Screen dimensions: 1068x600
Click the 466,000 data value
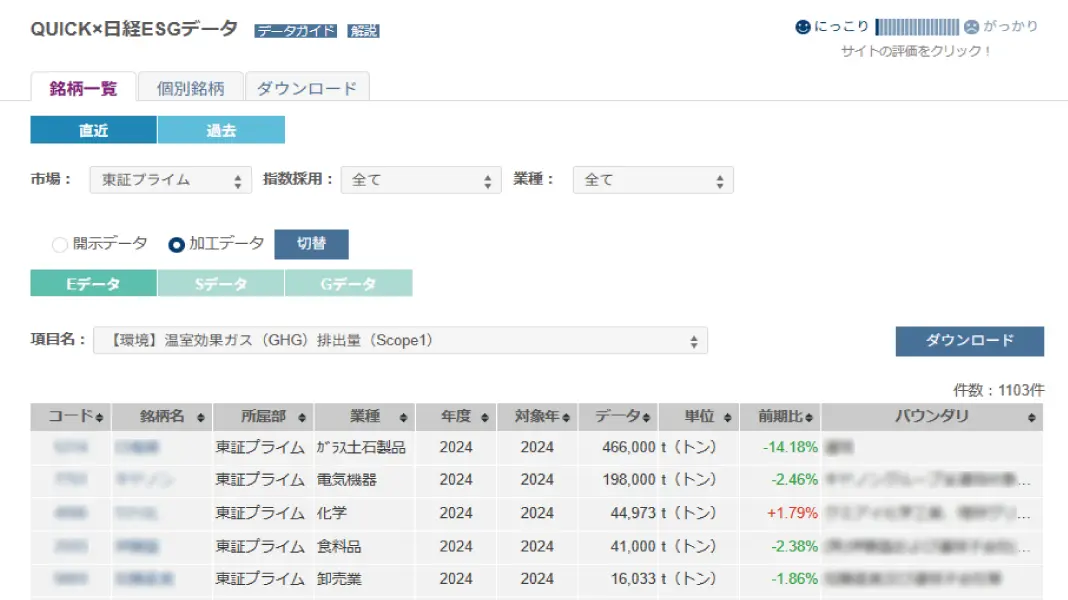(x=629, y=447)
